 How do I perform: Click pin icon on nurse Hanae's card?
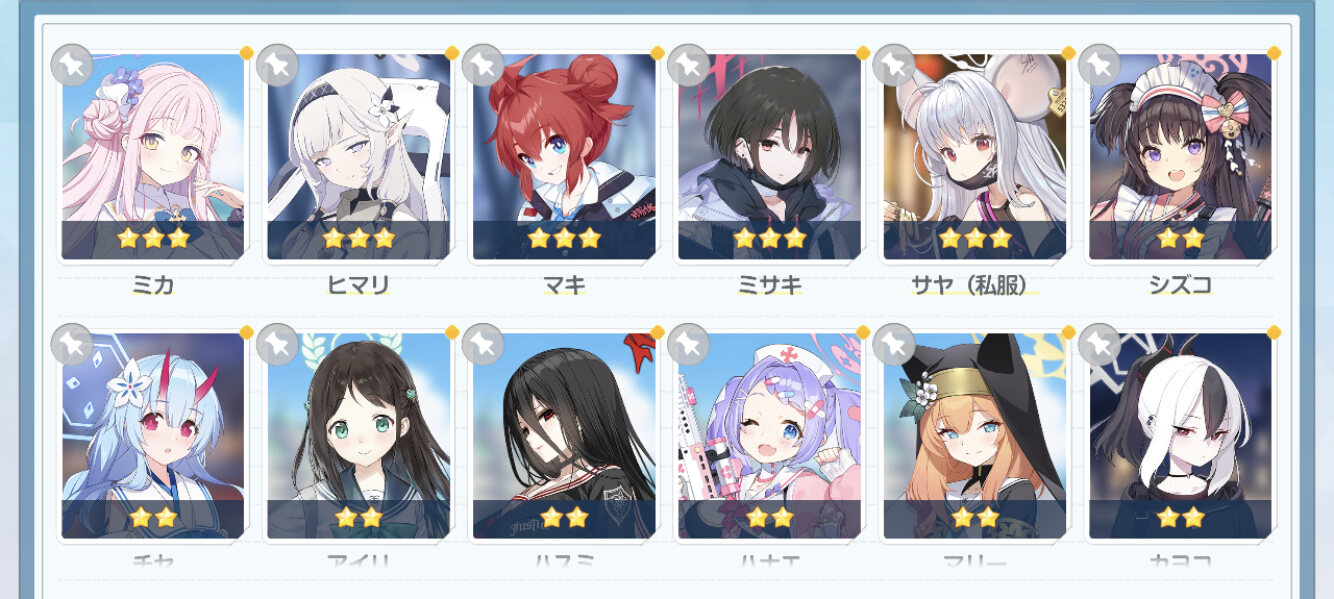[688, 344]
